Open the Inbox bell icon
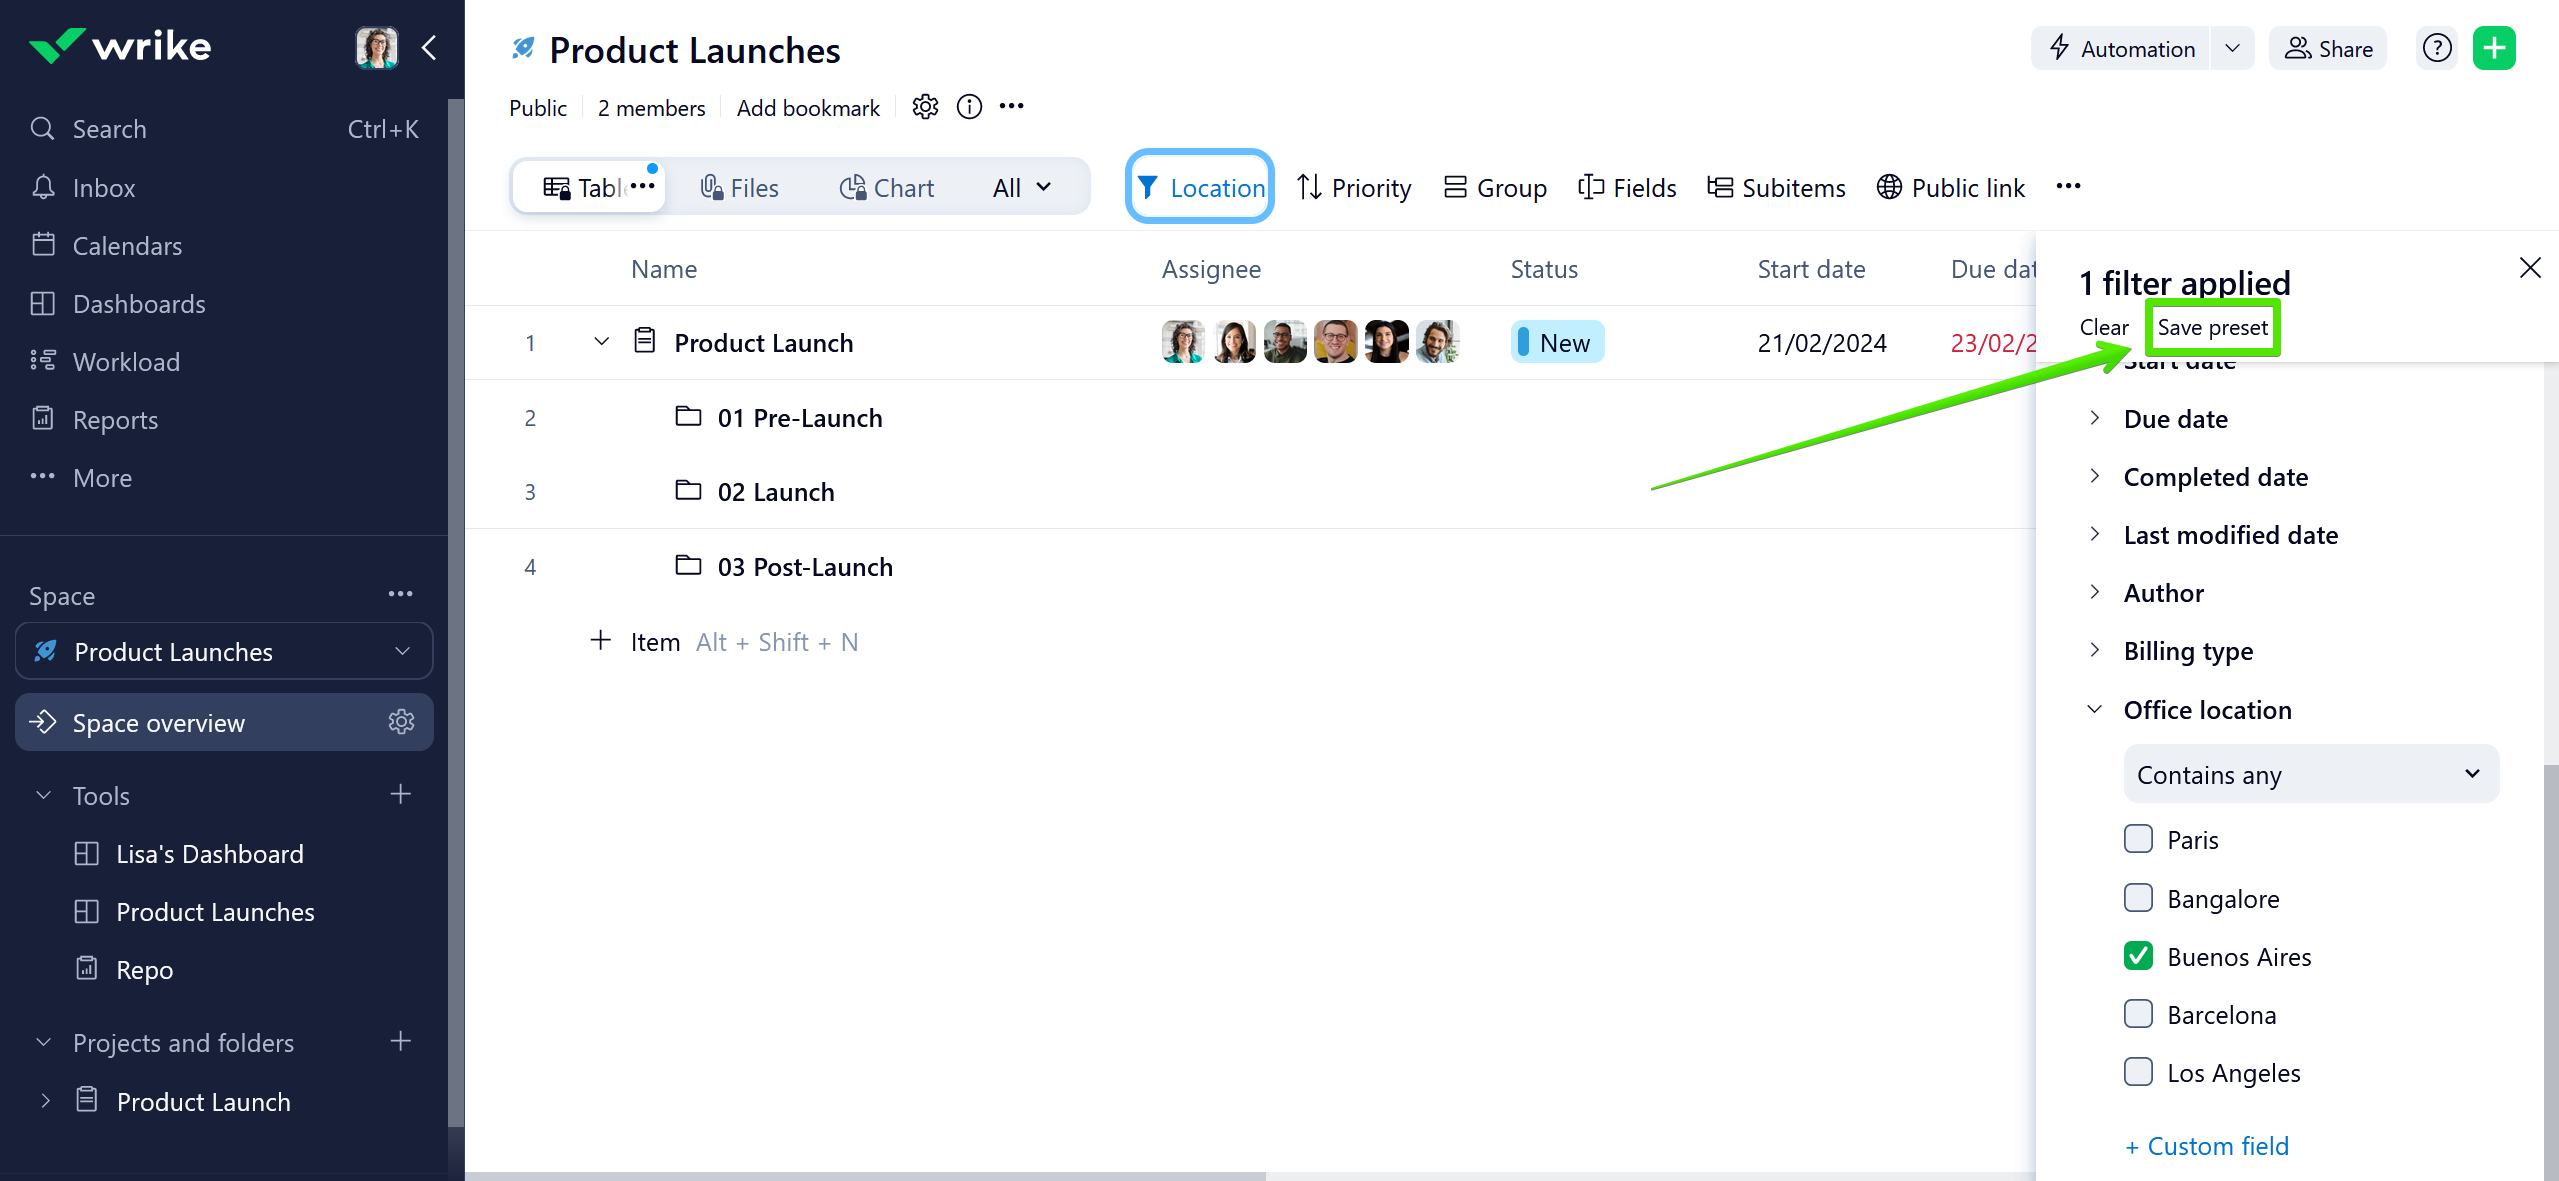Viewport: 2559px width, 1181px height. (43, 187)
